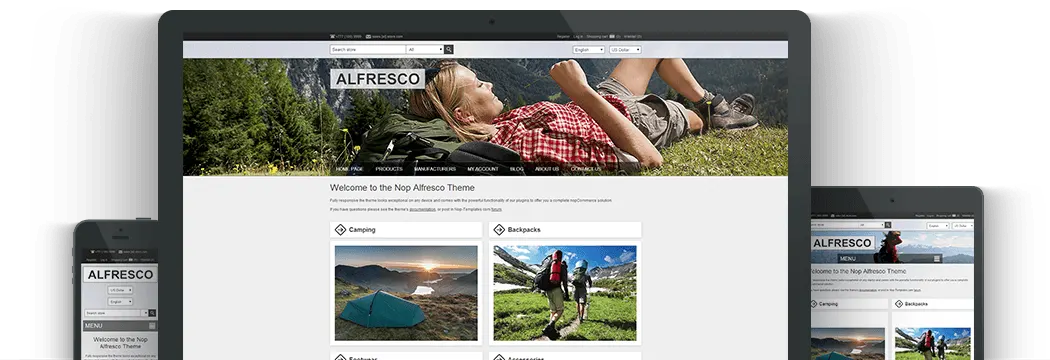Tap the Camping category title on the tablet

tap(828, 304)
